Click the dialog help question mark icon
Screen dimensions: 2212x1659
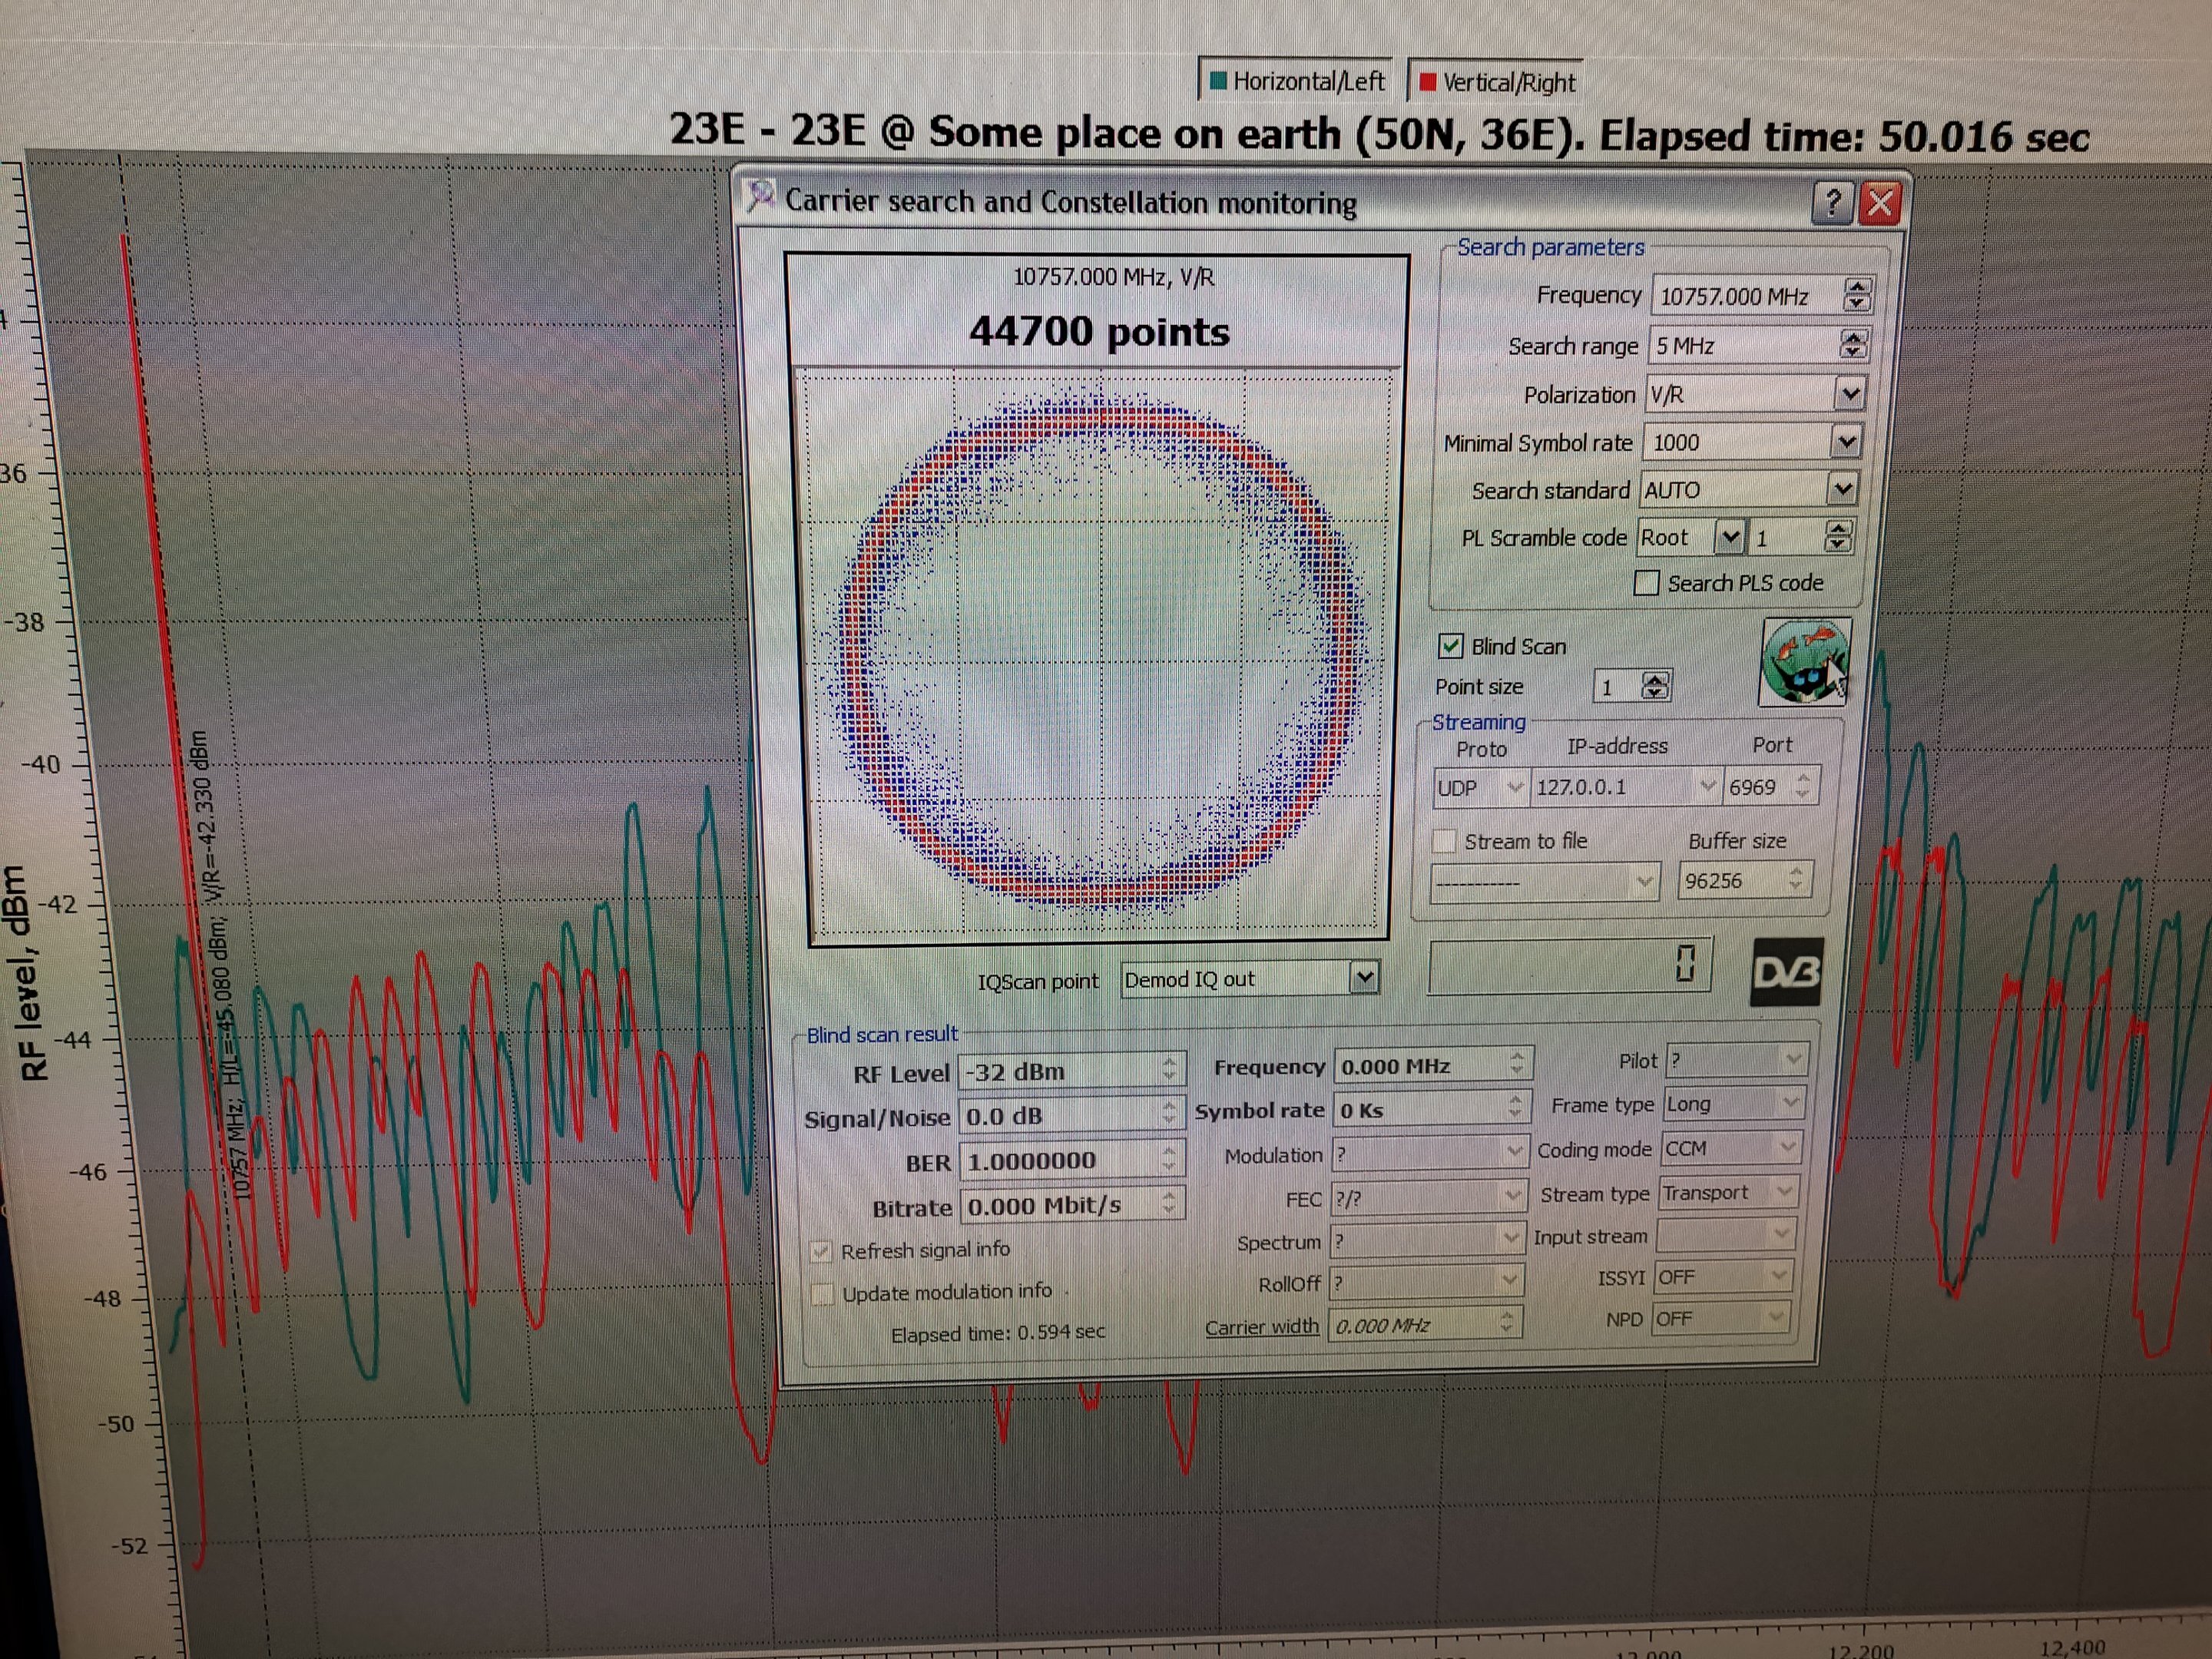pyautogui.click(x=1832, y=203)
